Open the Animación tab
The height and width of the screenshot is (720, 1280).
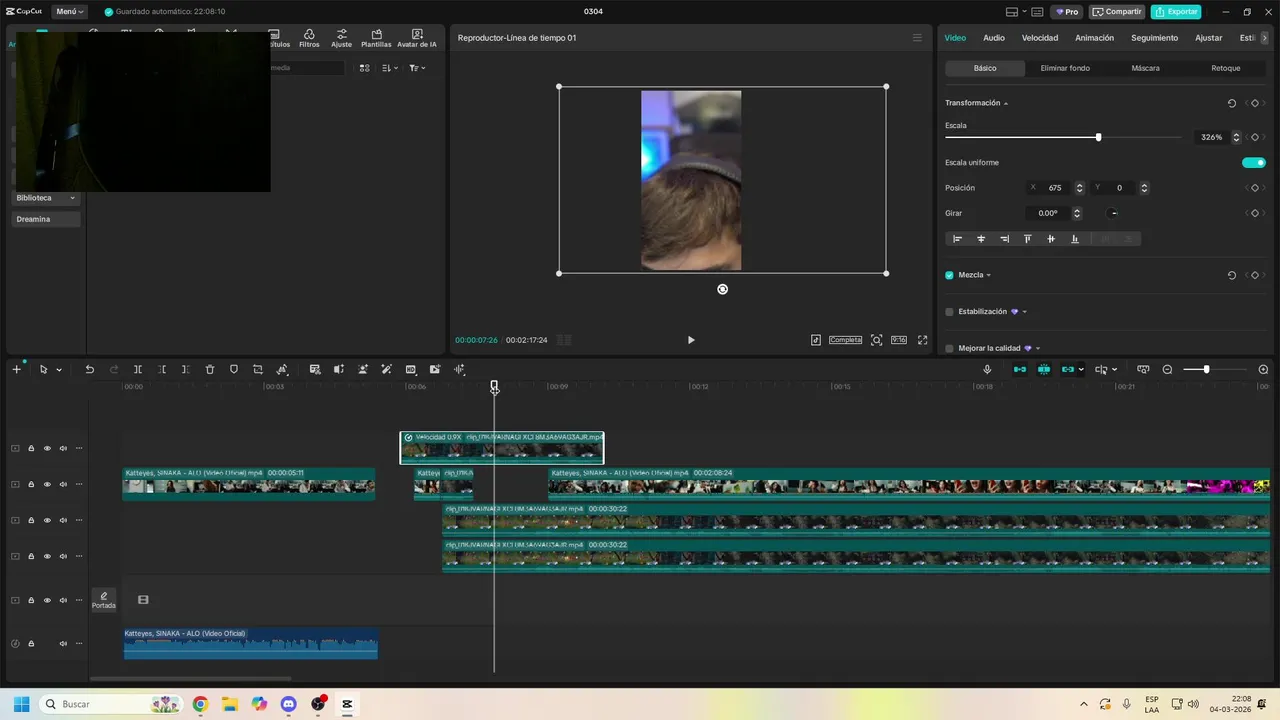[x=1094, y=38]
